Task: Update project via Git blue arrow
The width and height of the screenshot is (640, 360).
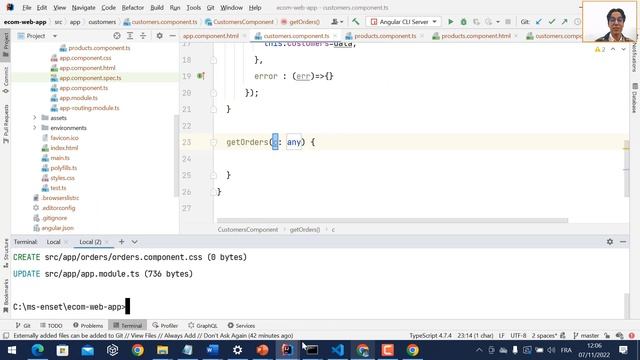Action: (539, 22)
